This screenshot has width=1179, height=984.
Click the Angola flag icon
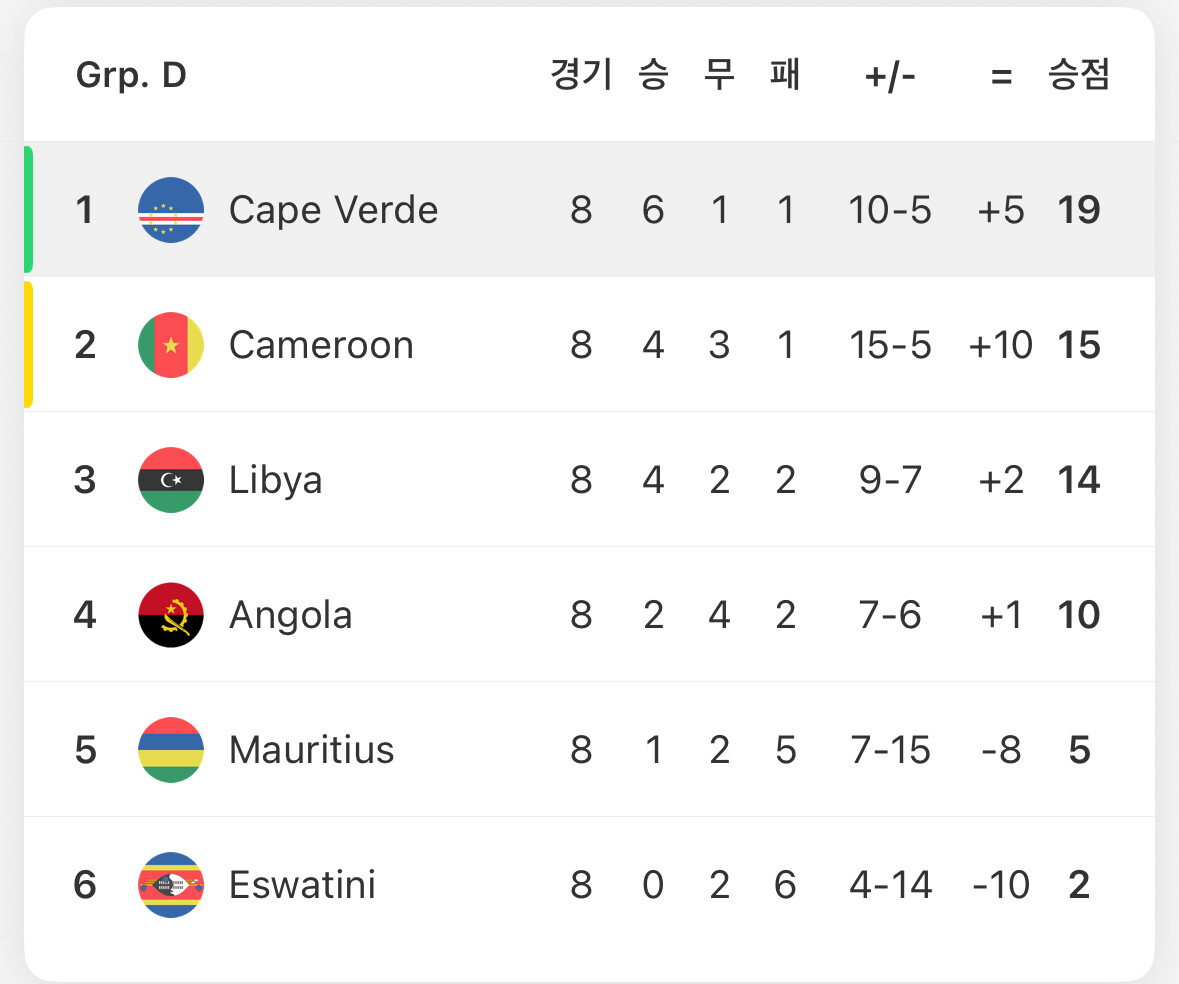171,615
